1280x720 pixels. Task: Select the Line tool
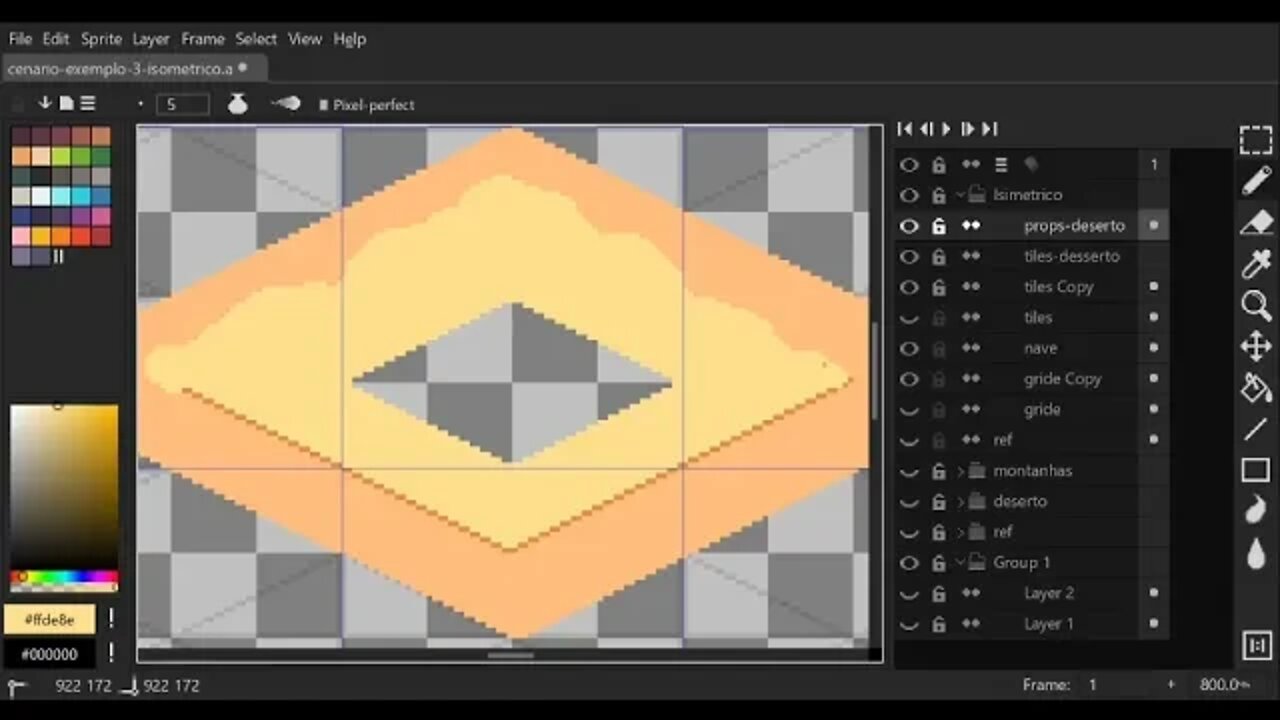coord(1256,430)
